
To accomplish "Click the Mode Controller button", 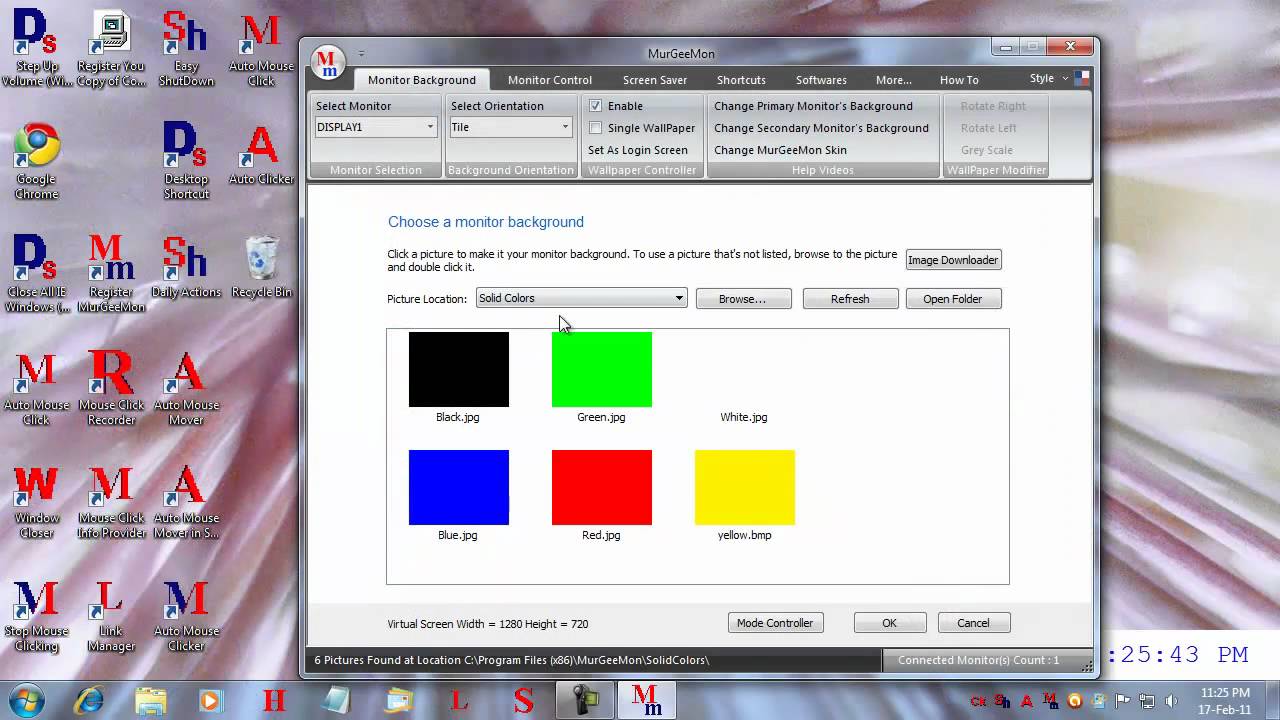I will coord(776,623).
